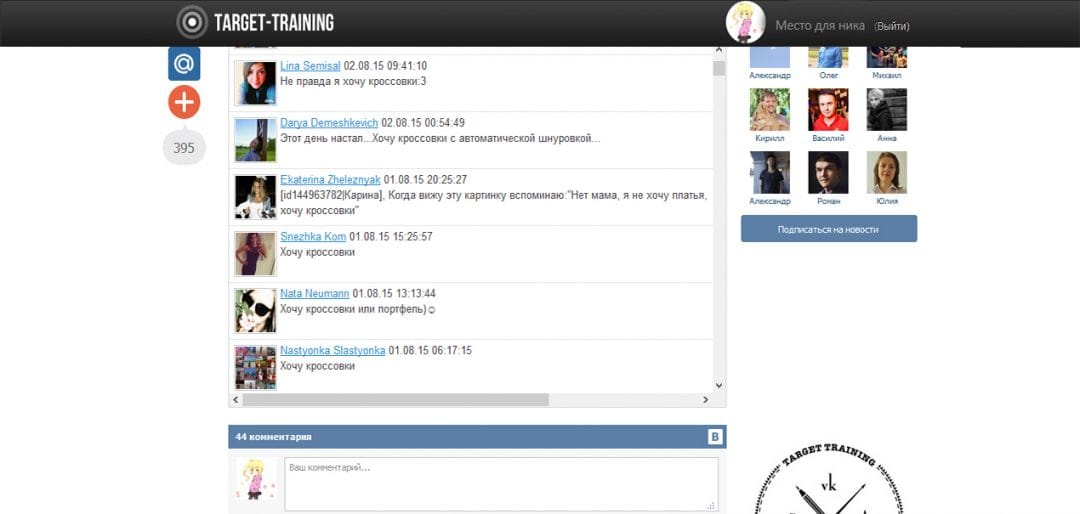Click inside the Ваш комментарий text box
Image resolution: width=1080 pixels, height=514 pixels.
pyautogui.click(x=501, y=484)
